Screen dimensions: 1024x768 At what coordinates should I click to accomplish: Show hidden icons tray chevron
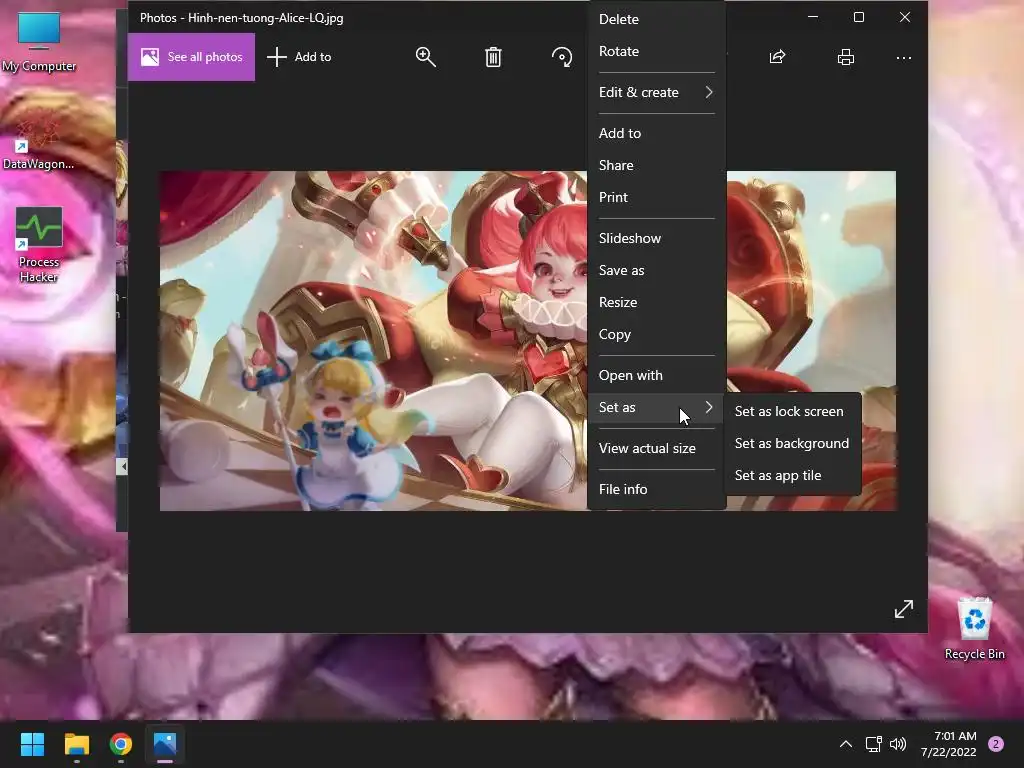coord(846,744)
